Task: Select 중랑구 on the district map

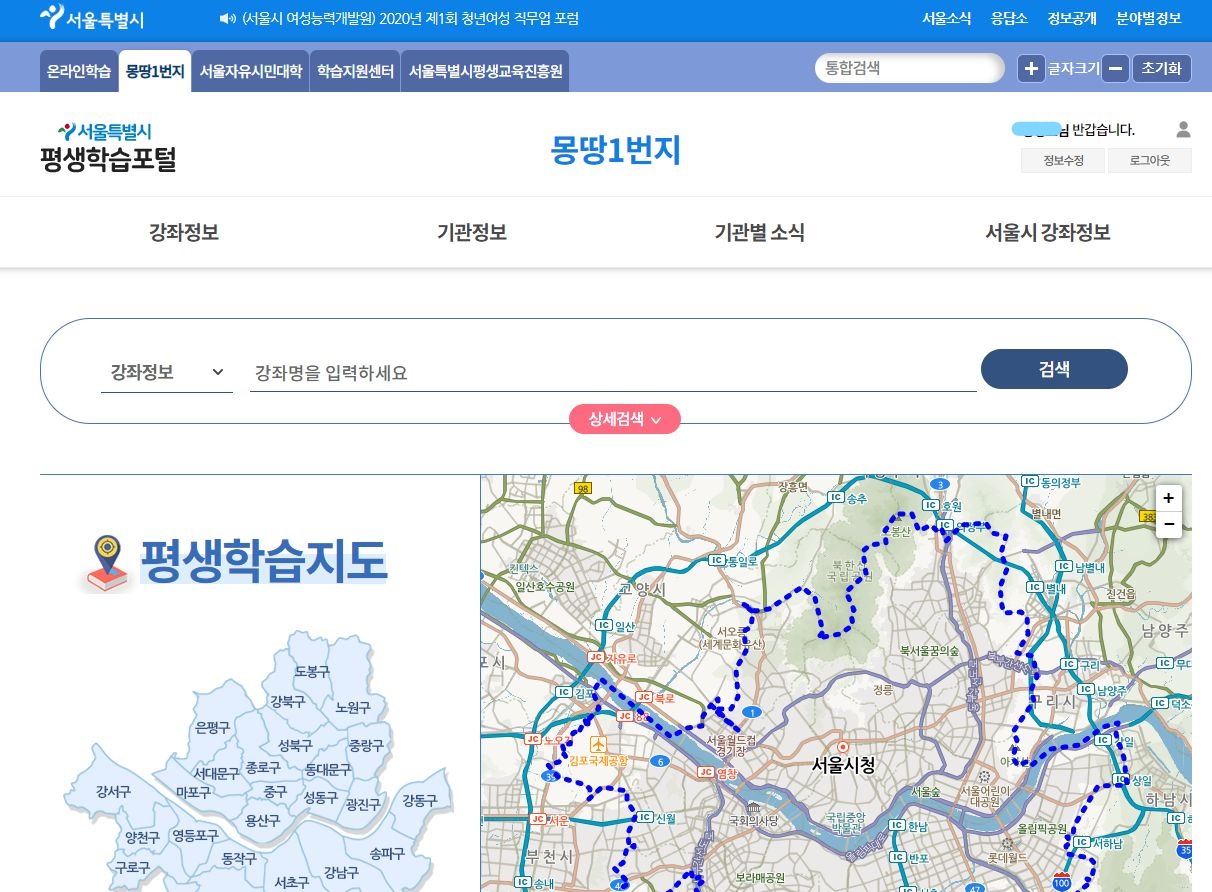Action: tap(366, 745)
